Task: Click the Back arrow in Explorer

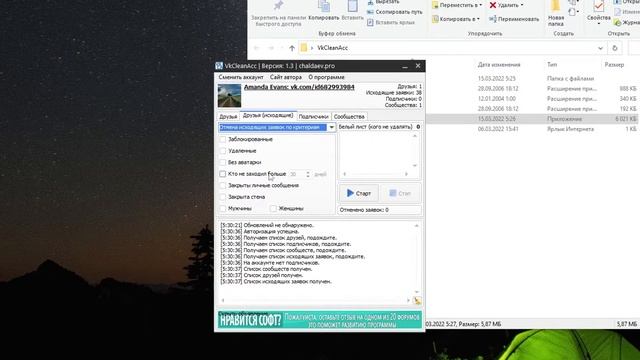Action: point(257,48)
